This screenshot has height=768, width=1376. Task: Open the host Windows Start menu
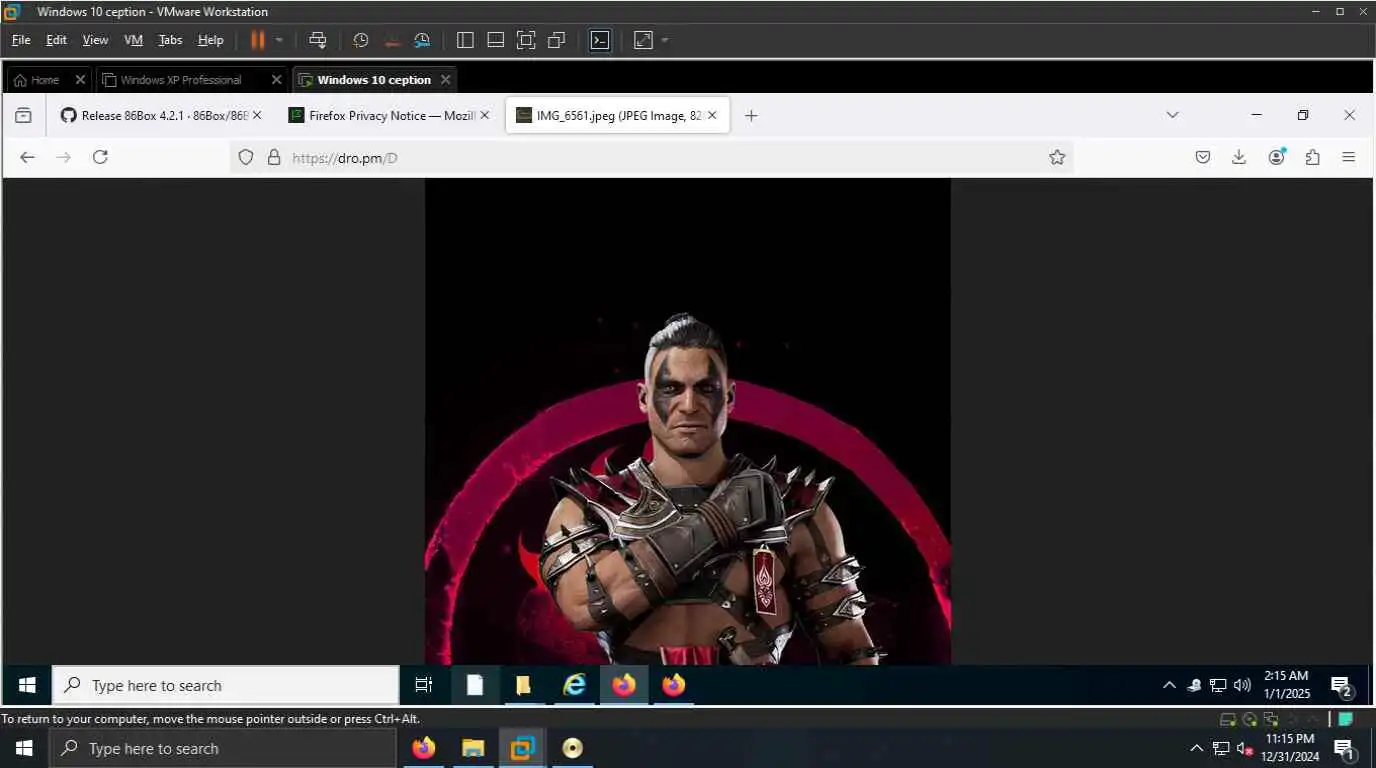point(24,748)
